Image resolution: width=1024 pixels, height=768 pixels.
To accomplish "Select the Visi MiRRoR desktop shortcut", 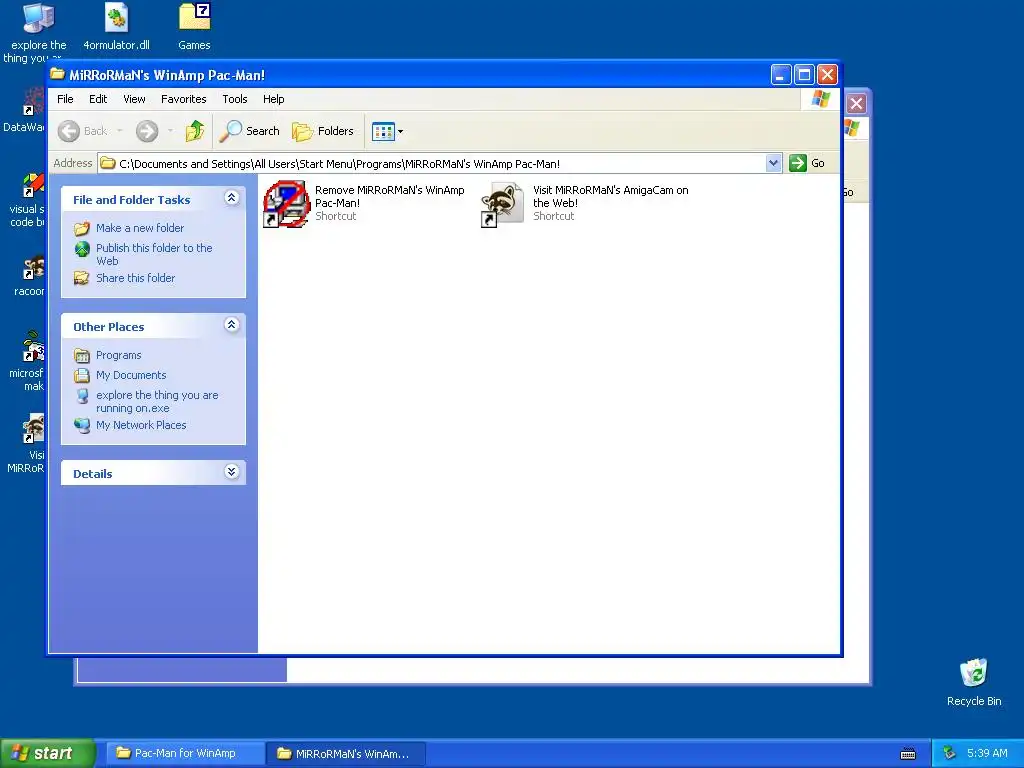I will click(33, 429).
